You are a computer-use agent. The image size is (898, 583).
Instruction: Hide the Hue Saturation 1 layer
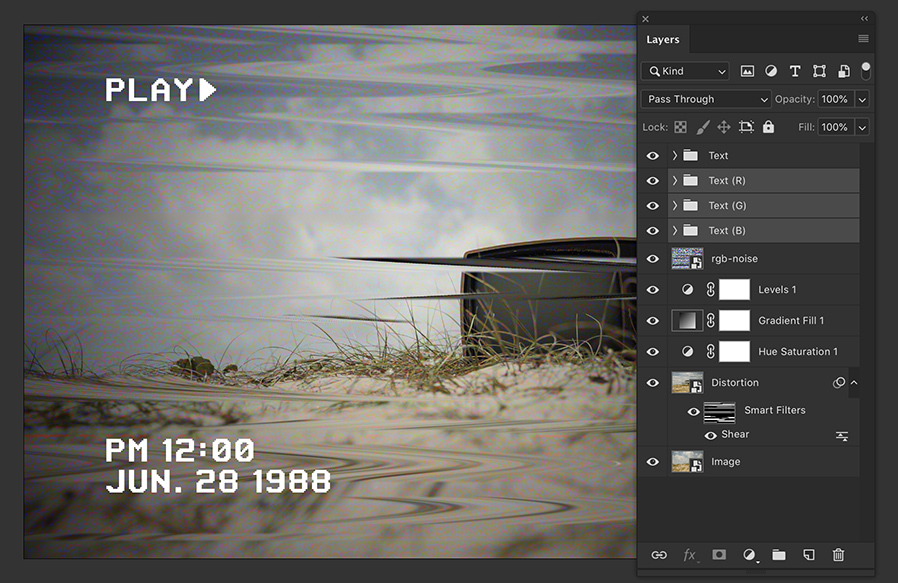point(652,352)
